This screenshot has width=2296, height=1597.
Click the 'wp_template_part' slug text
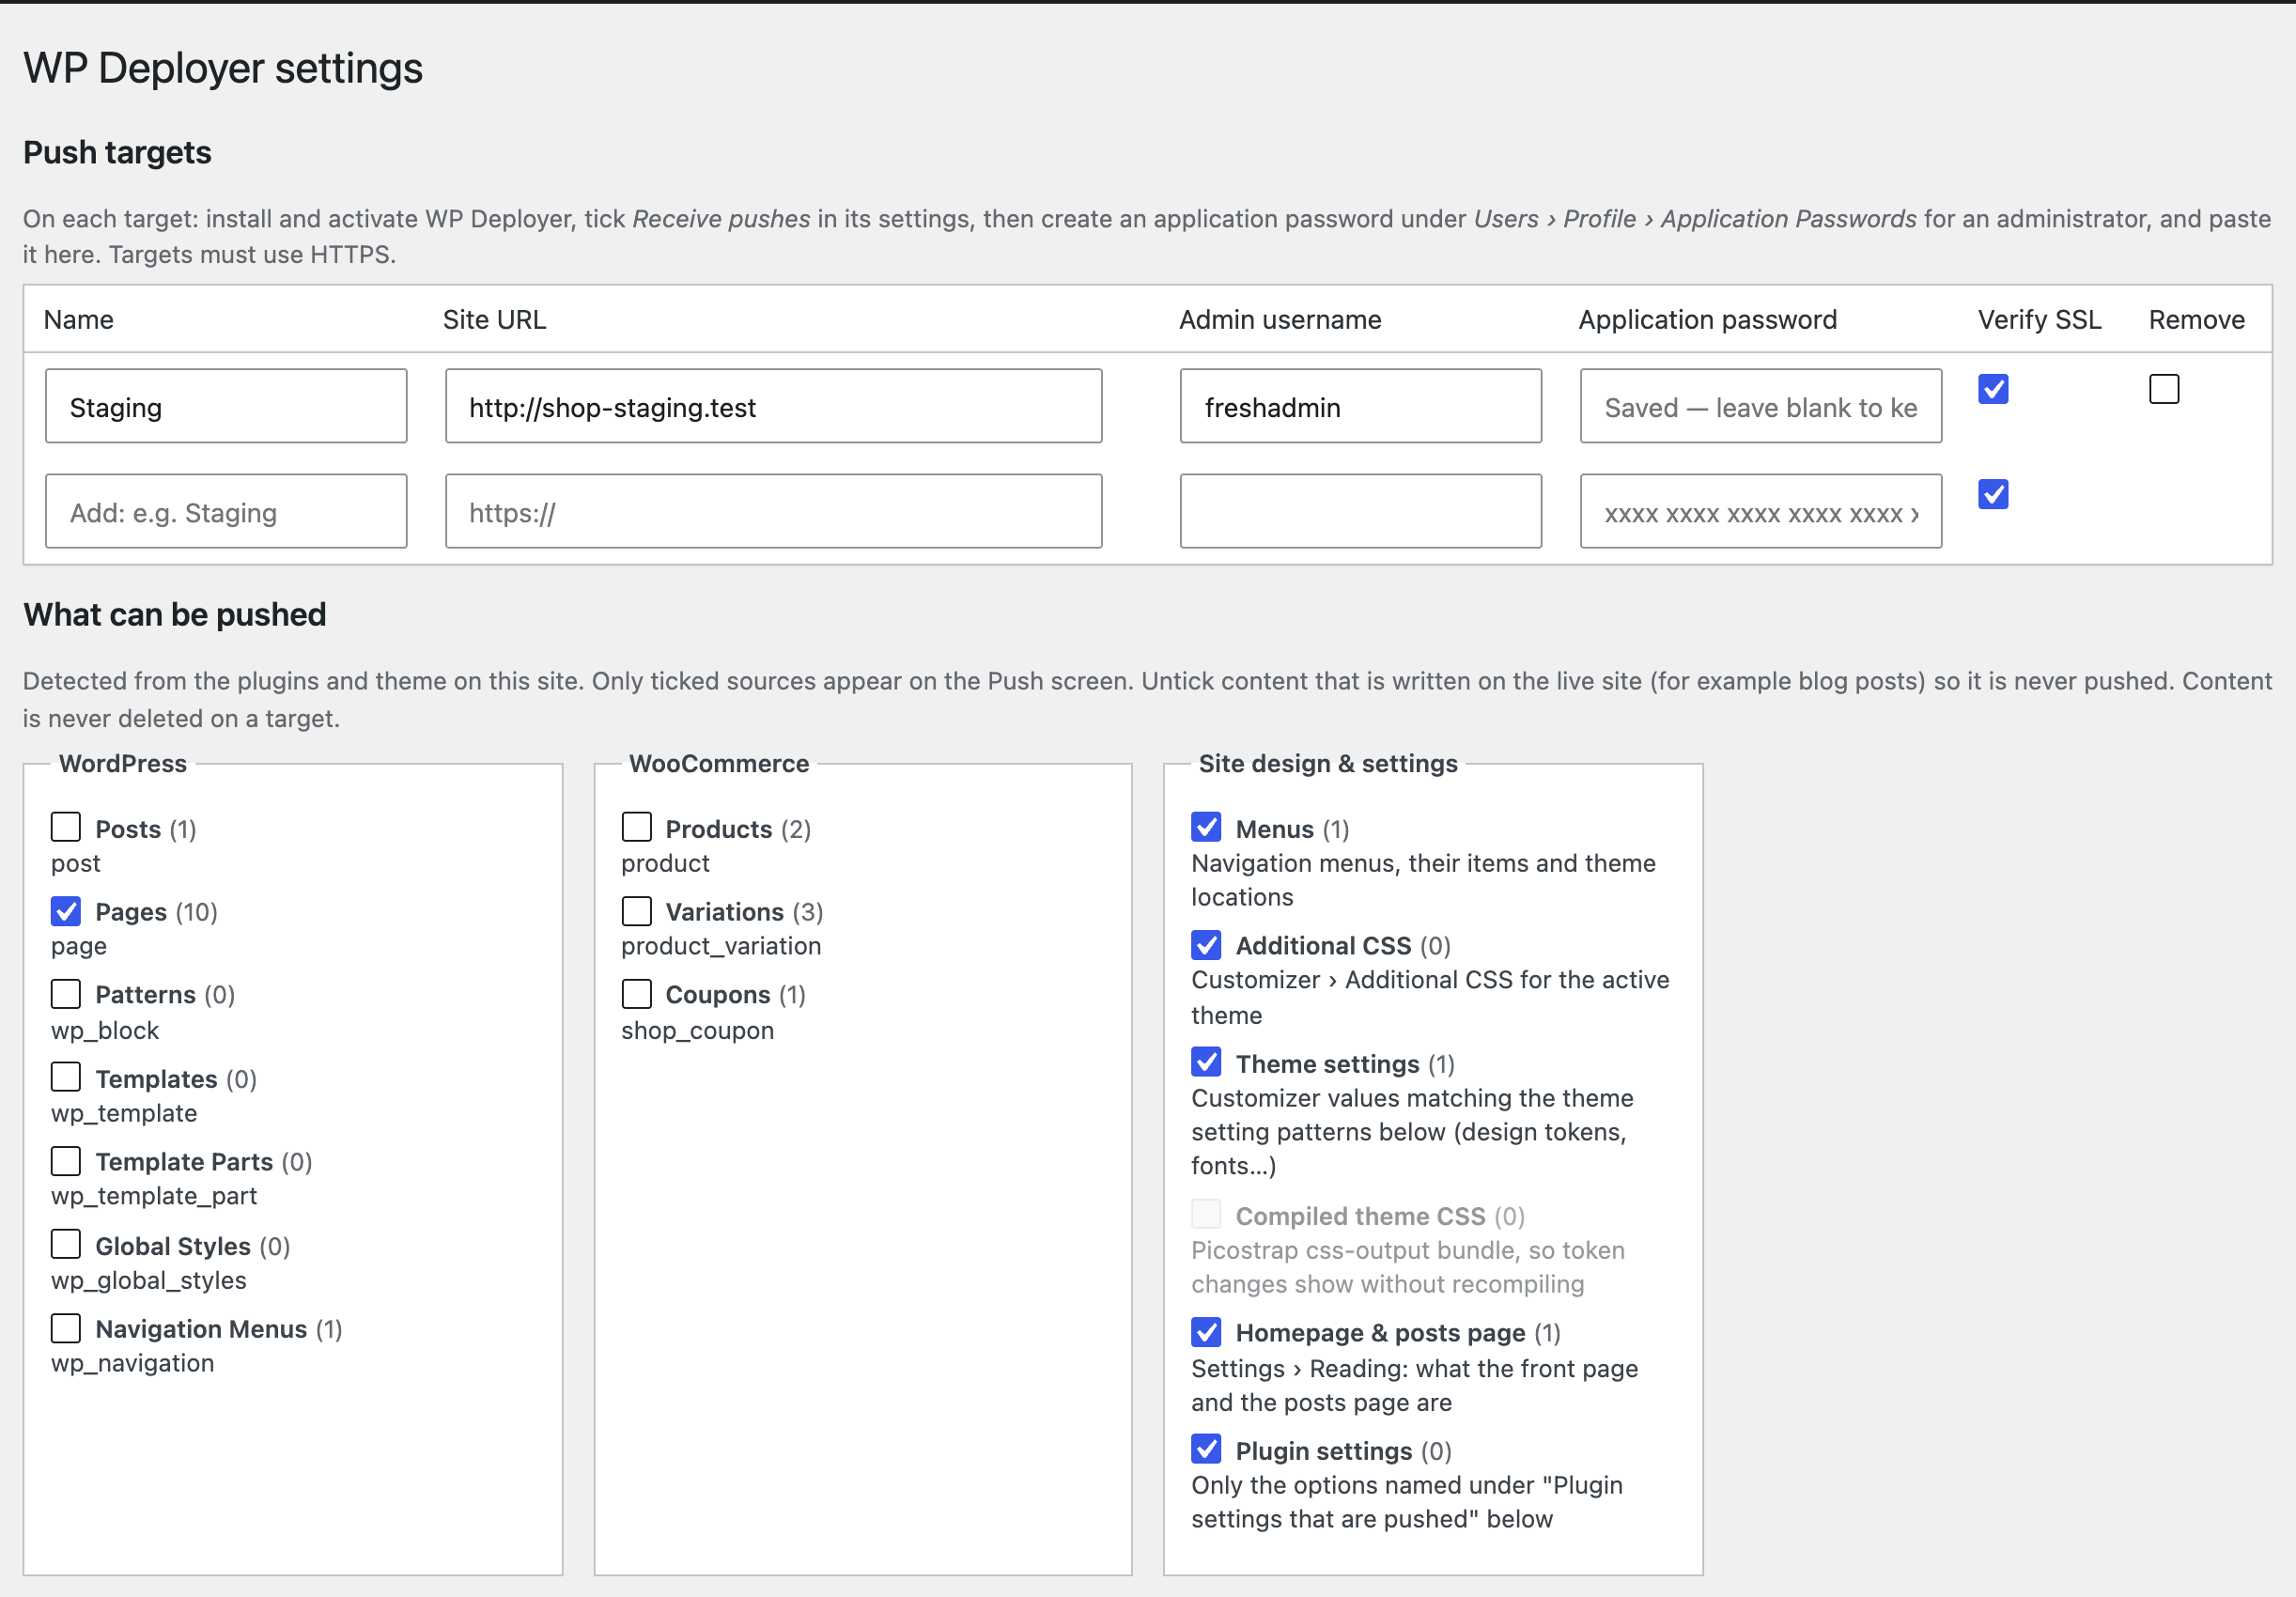[x=154, y=1197]
